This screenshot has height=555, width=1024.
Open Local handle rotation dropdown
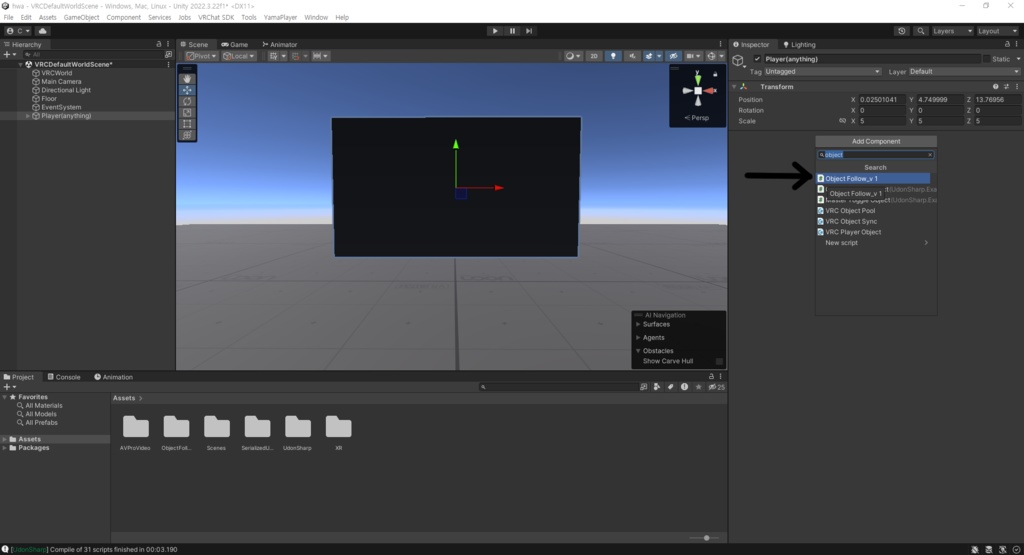(x=238, y=56)
